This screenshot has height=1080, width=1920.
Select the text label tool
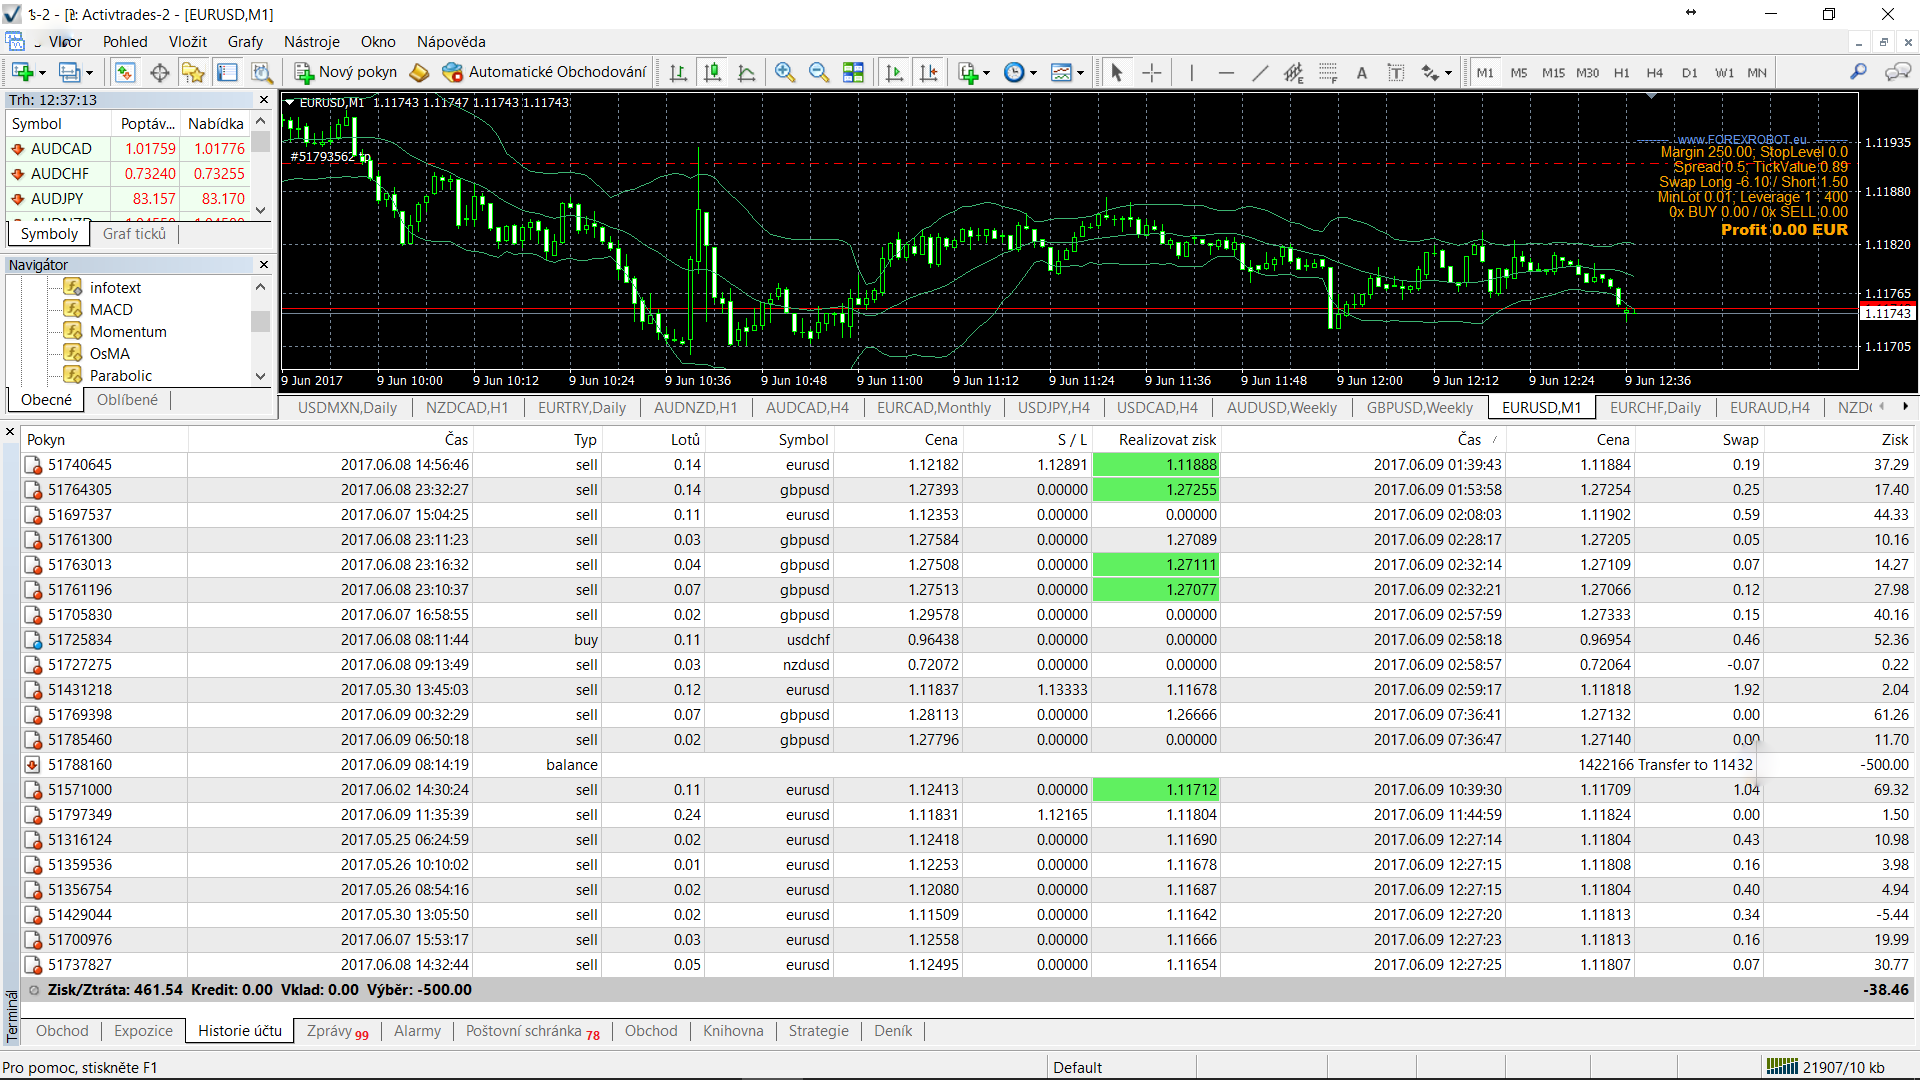pos(1396,72)
